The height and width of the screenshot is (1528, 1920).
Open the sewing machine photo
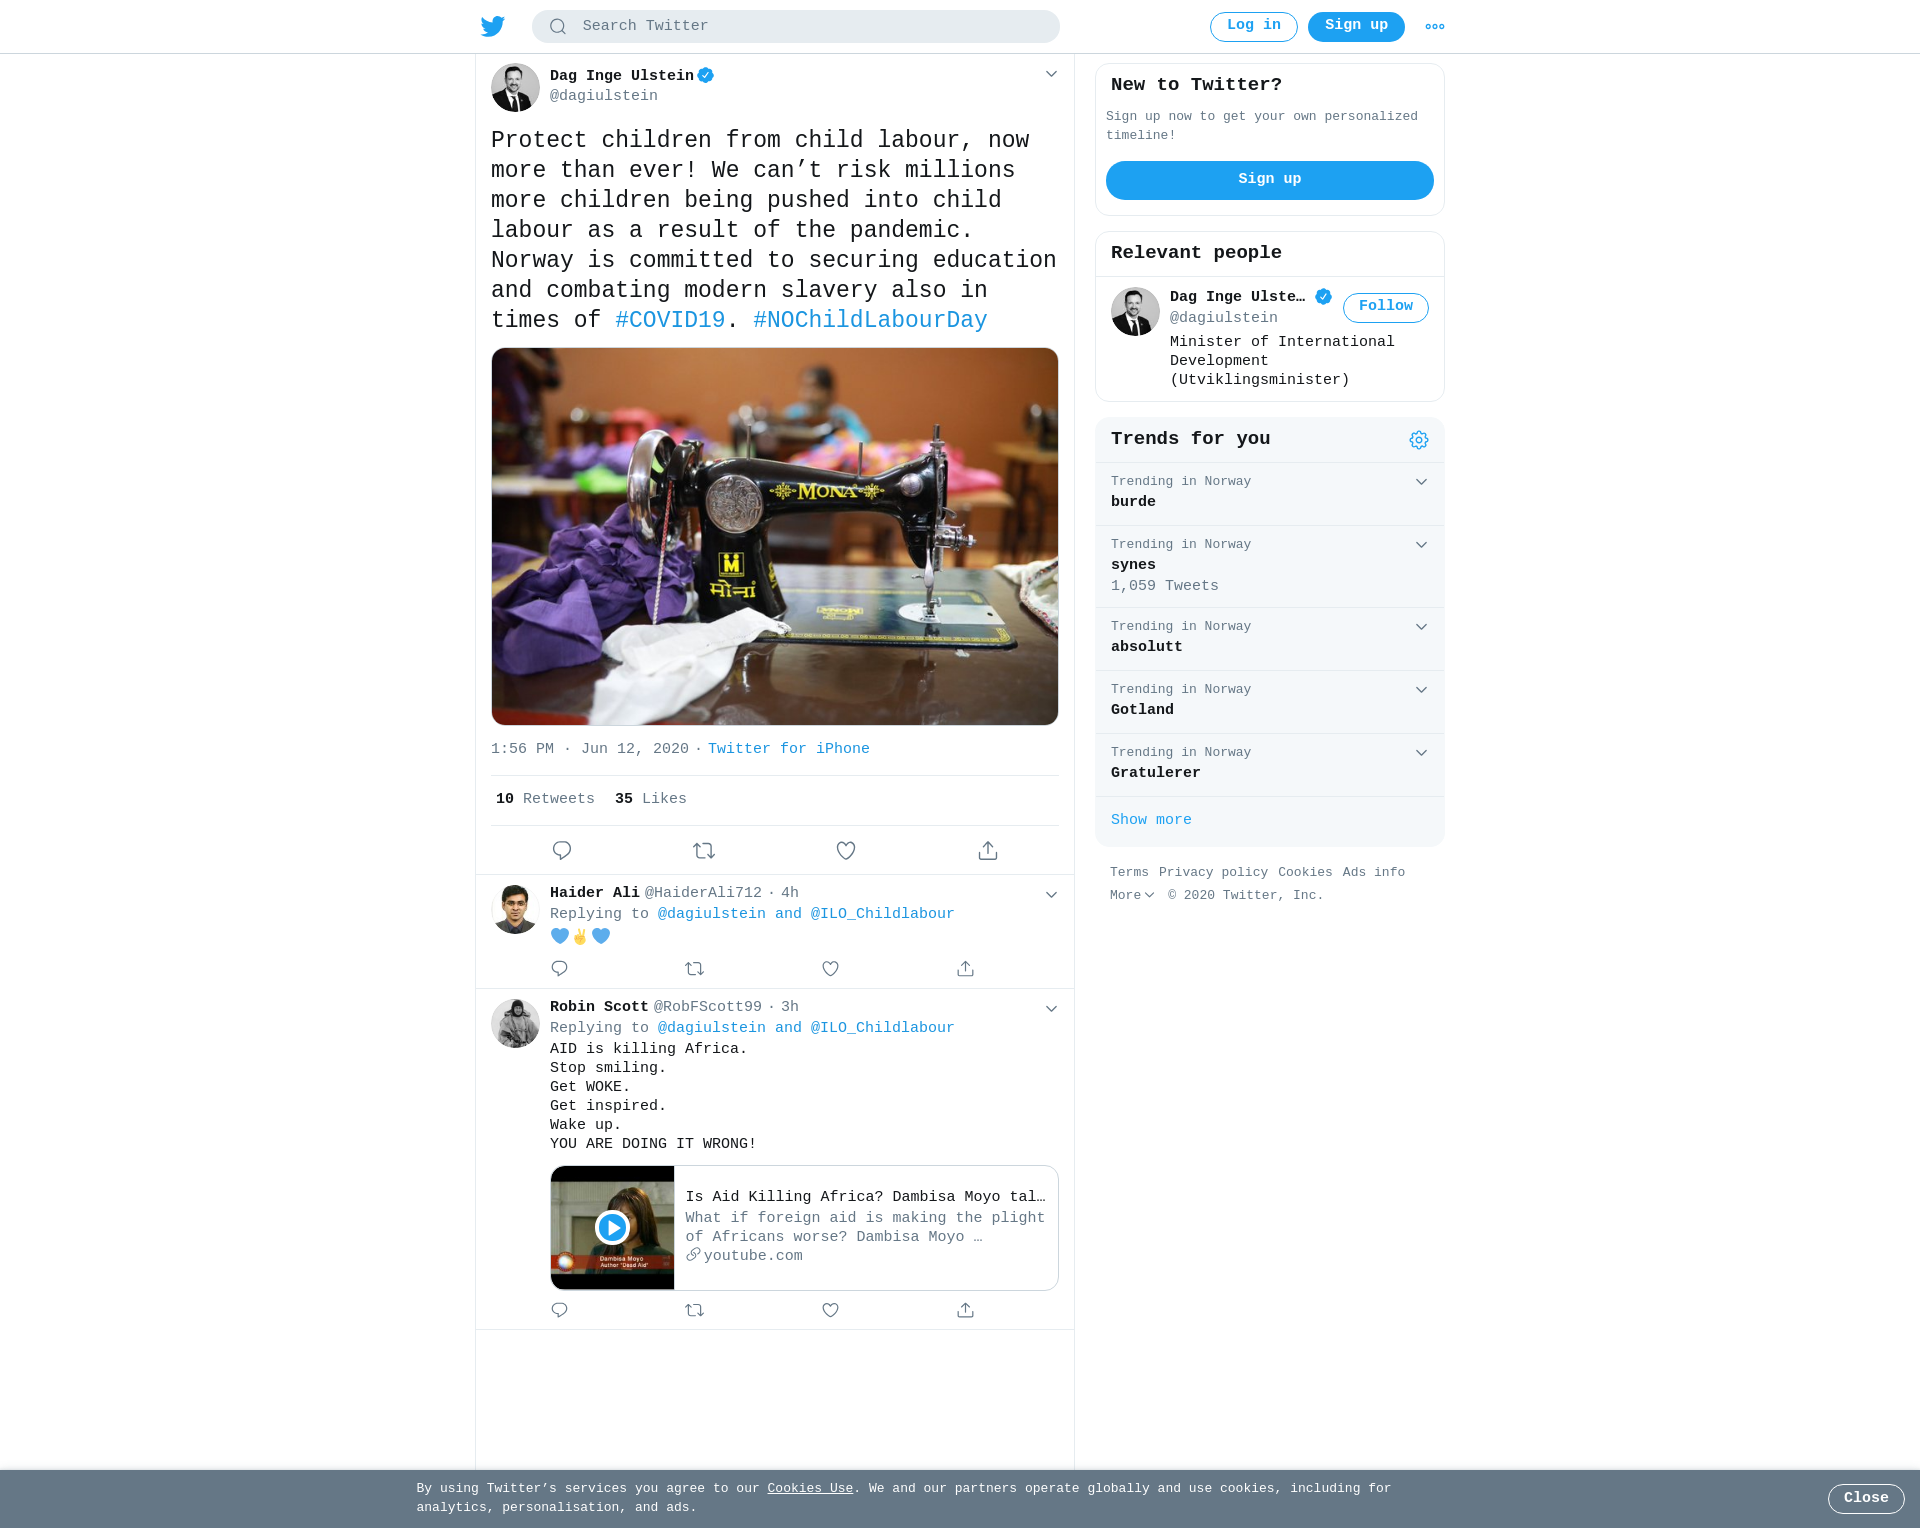point(775,537)
